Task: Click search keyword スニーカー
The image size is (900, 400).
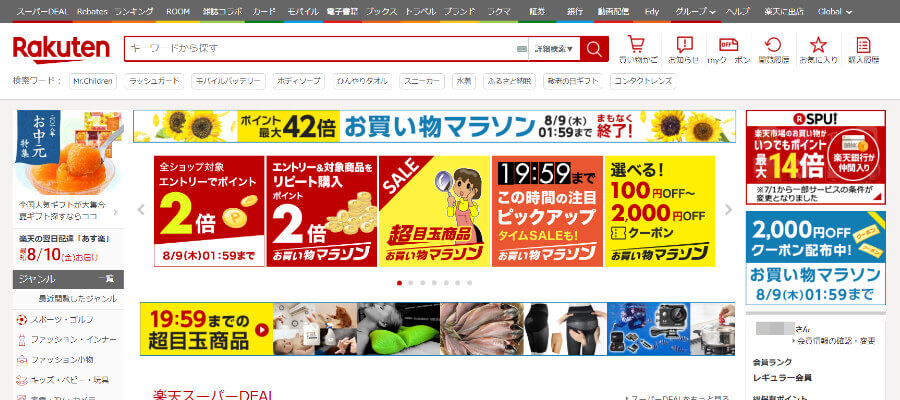Action: 422,81
